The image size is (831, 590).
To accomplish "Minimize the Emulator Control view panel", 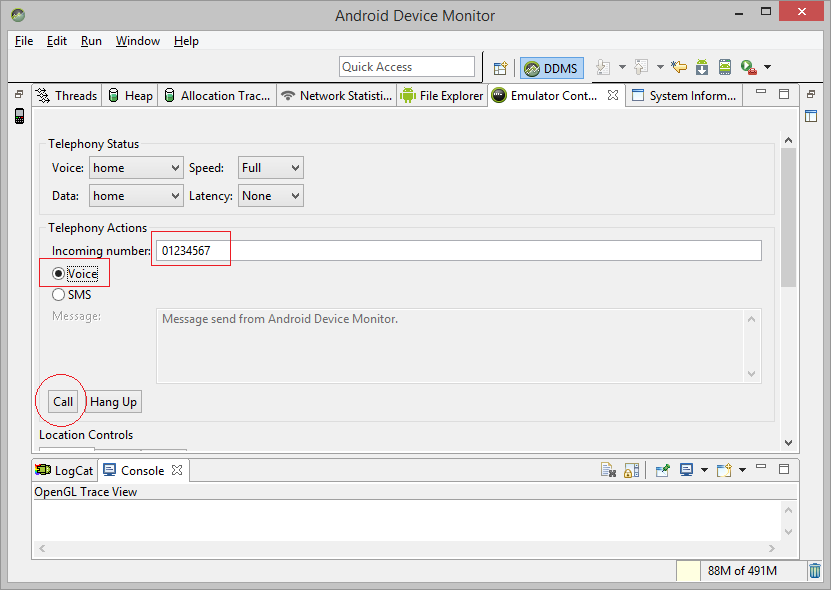I will (x=761, y=92).
